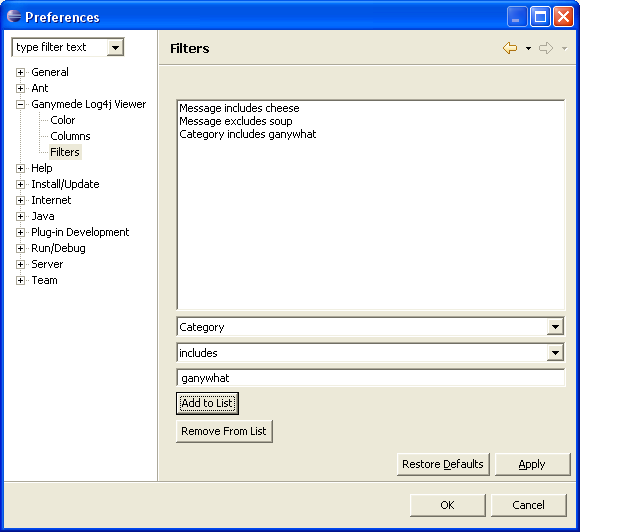Expand the General tree node
Viewport: 640px width, 532px height.
click(x=20, y=72)
